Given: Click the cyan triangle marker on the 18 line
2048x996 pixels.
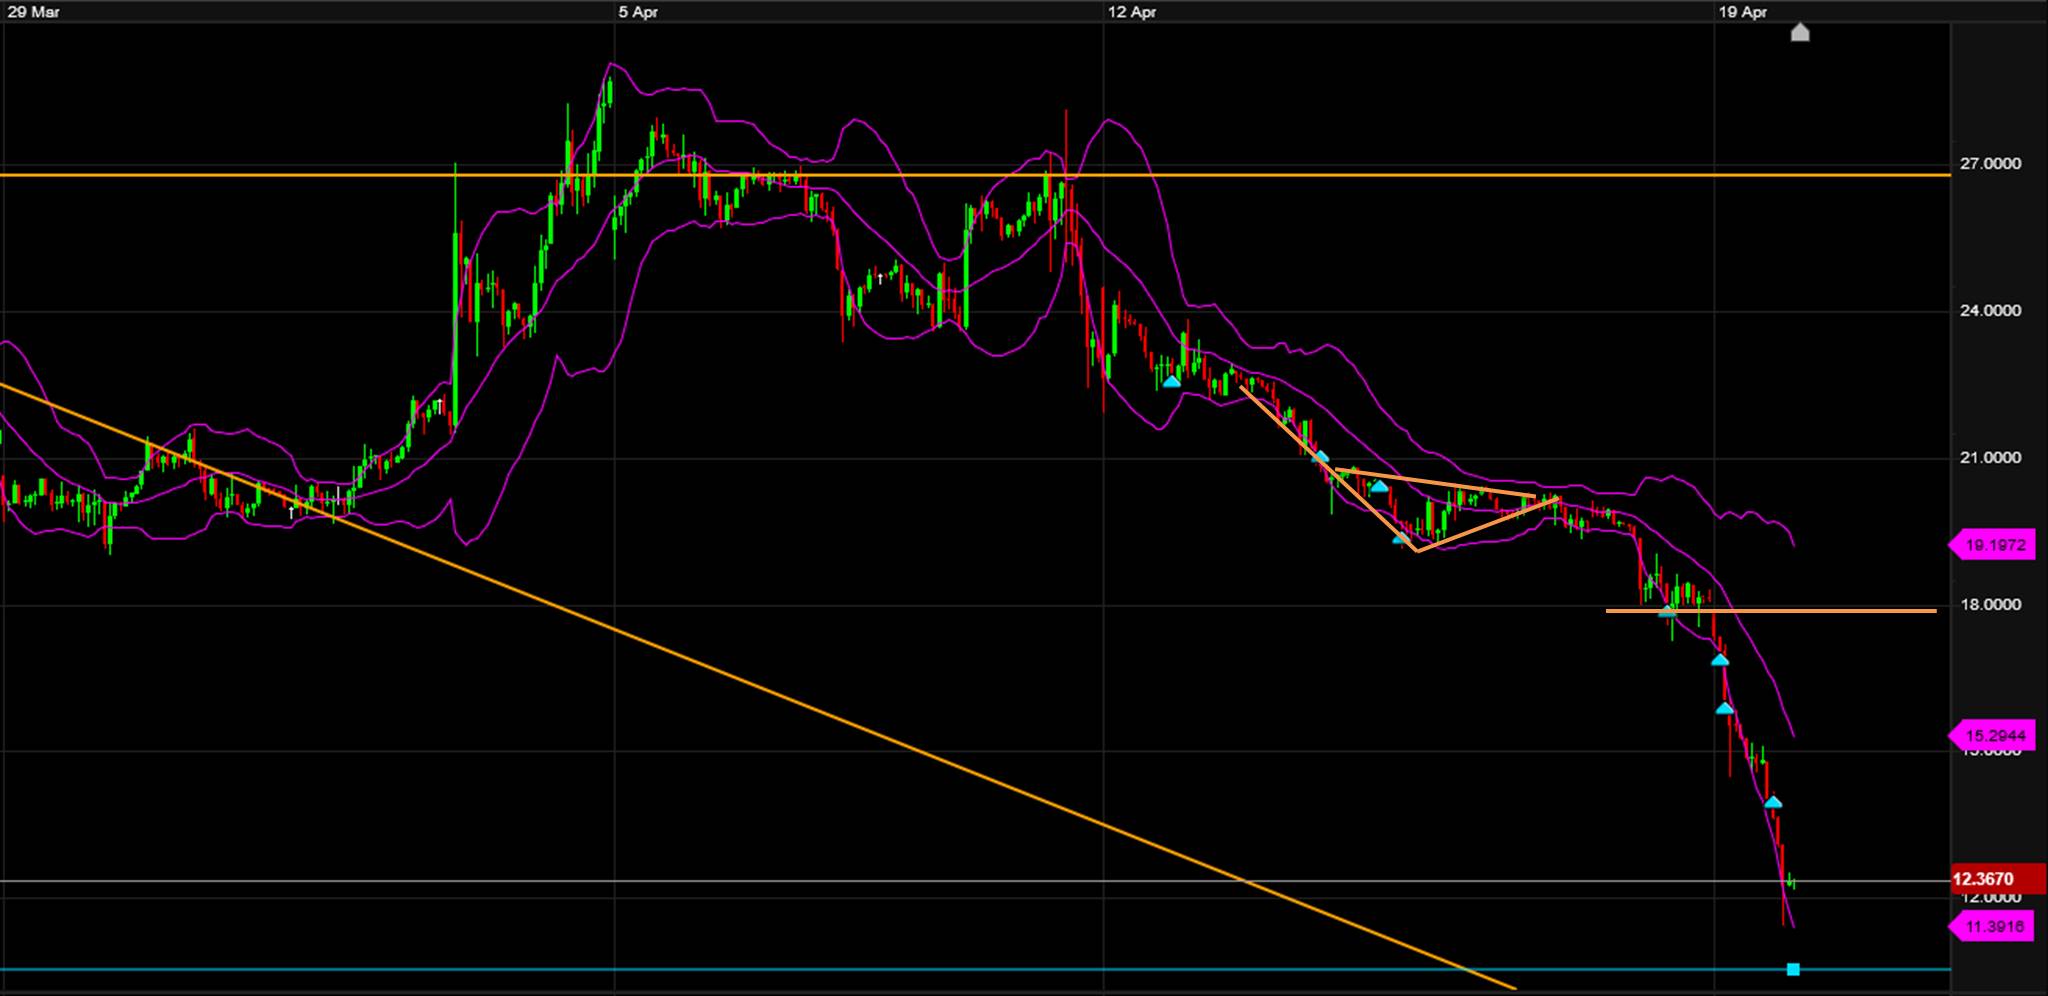Looking at the screenshot, I should (1667, 611).
